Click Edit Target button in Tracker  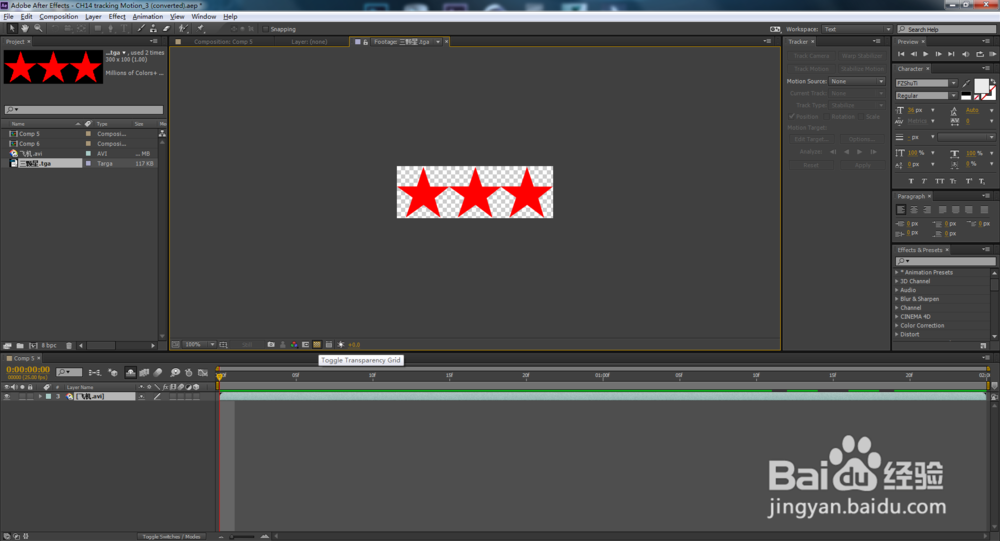click(811, 139)
